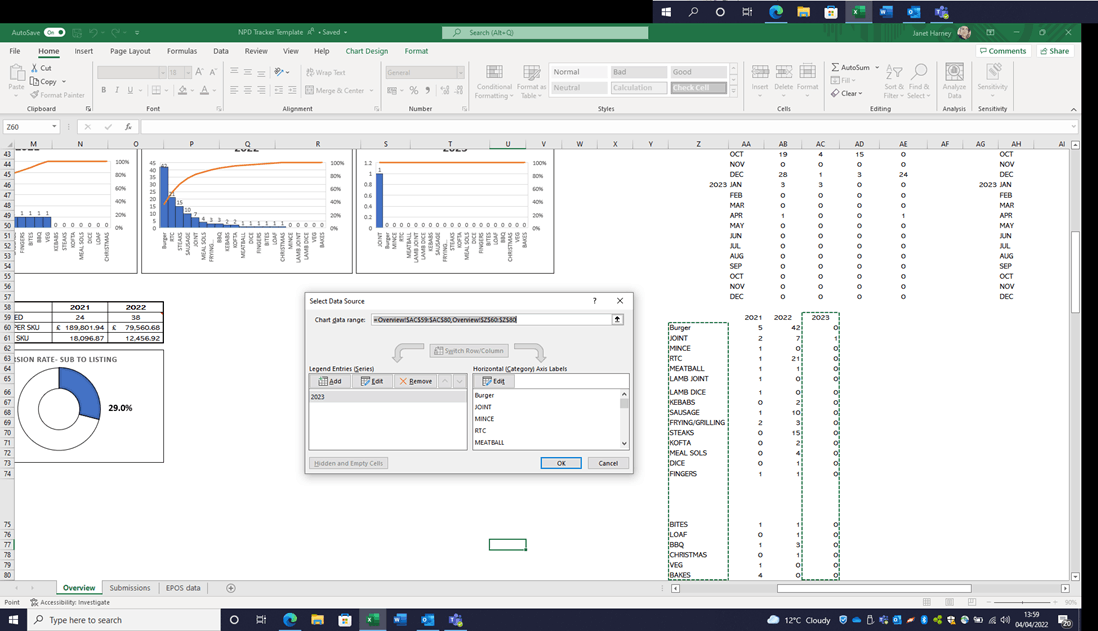This screenshot has width=1098, height=631.
Task: Click Add under Legend Entries
Action: pyautogui.click(x=330, y=381)
